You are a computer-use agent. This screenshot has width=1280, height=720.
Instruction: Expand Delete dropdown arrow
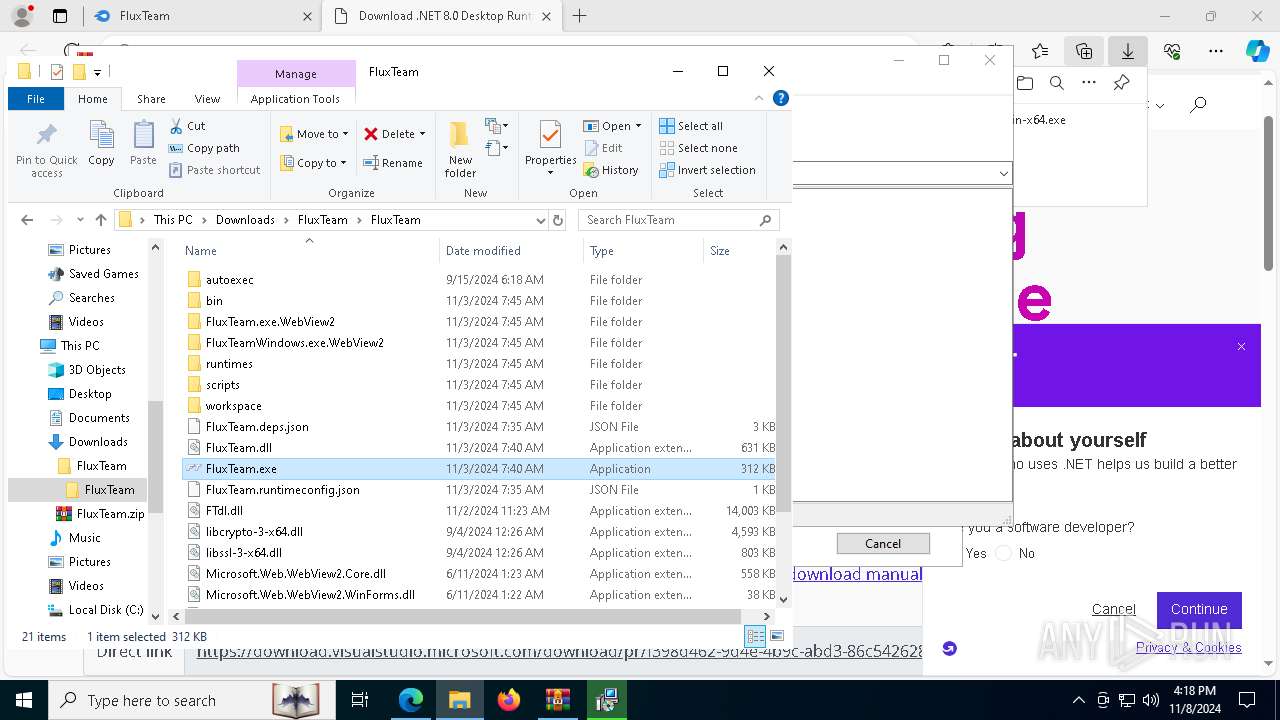click(x=422, y=134)
